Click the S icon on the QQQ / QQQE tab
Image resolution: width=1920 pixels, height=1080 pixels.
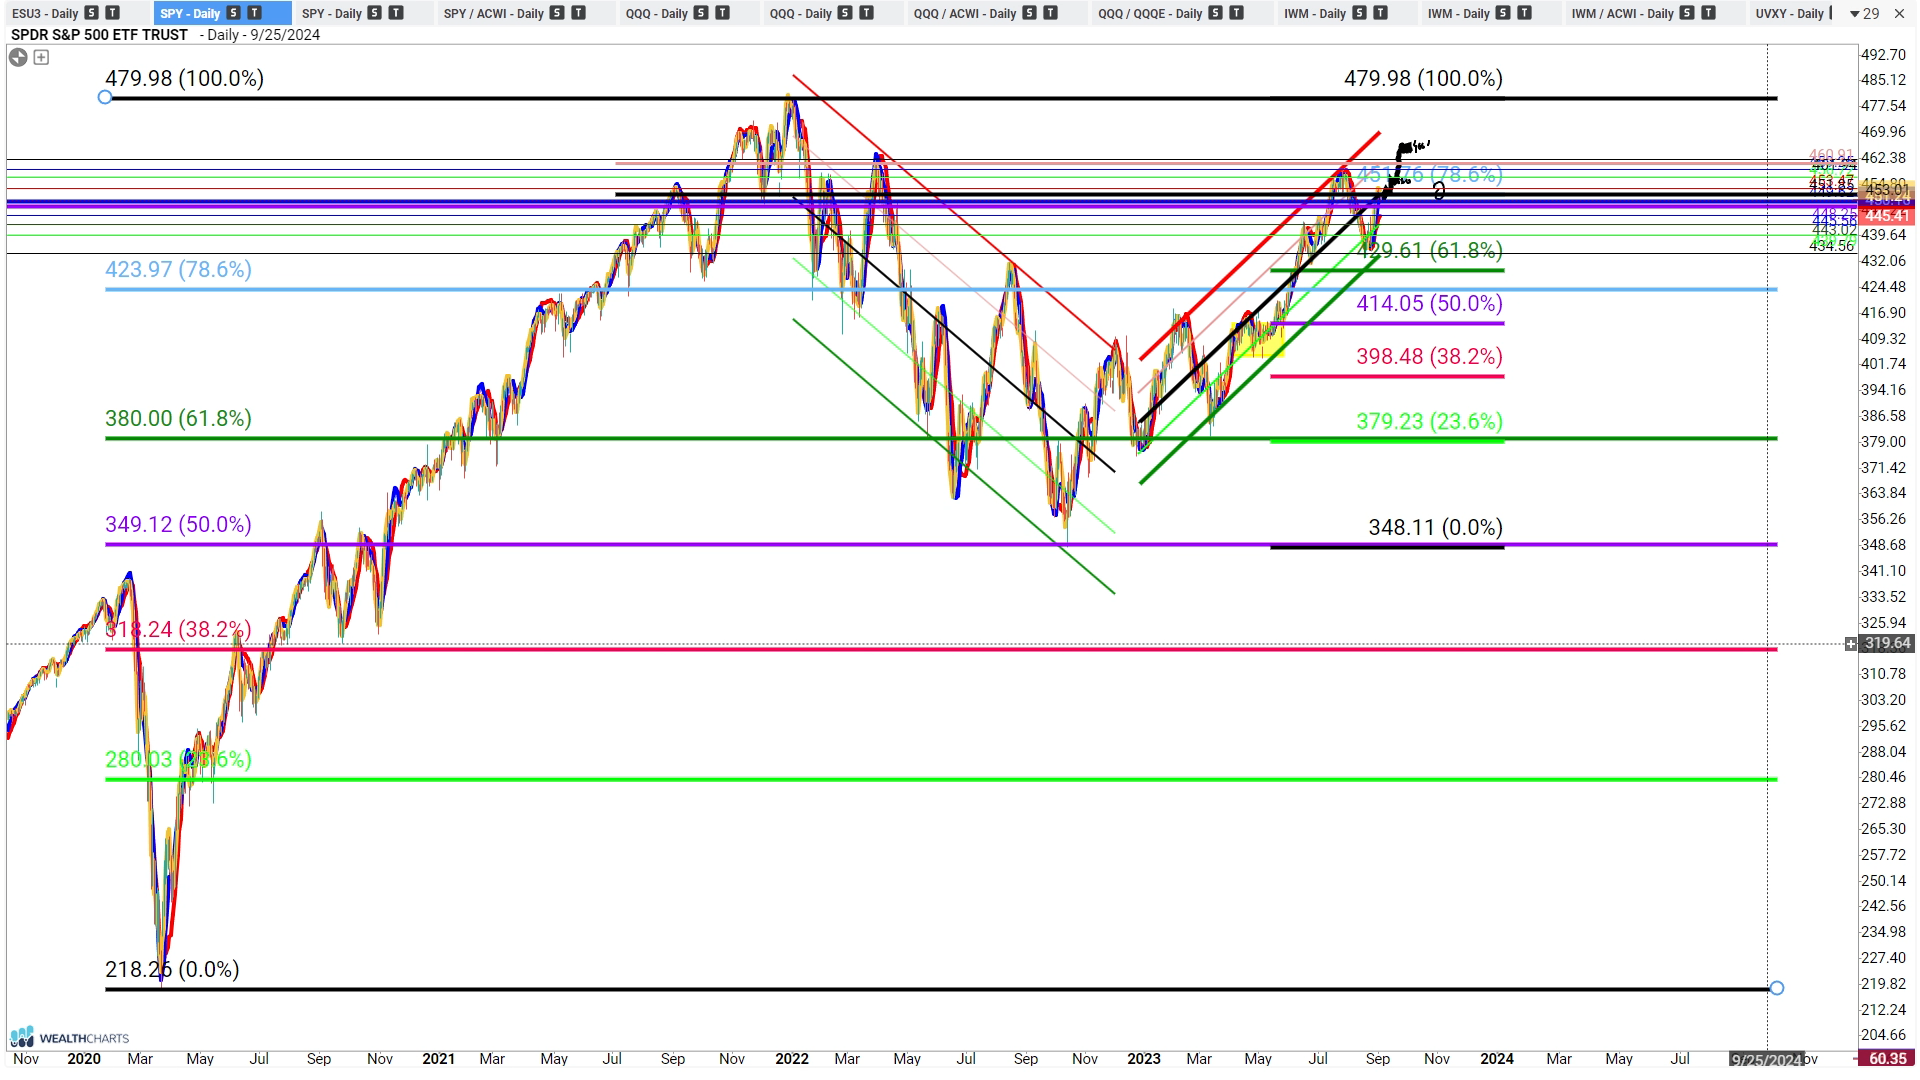1215,13
